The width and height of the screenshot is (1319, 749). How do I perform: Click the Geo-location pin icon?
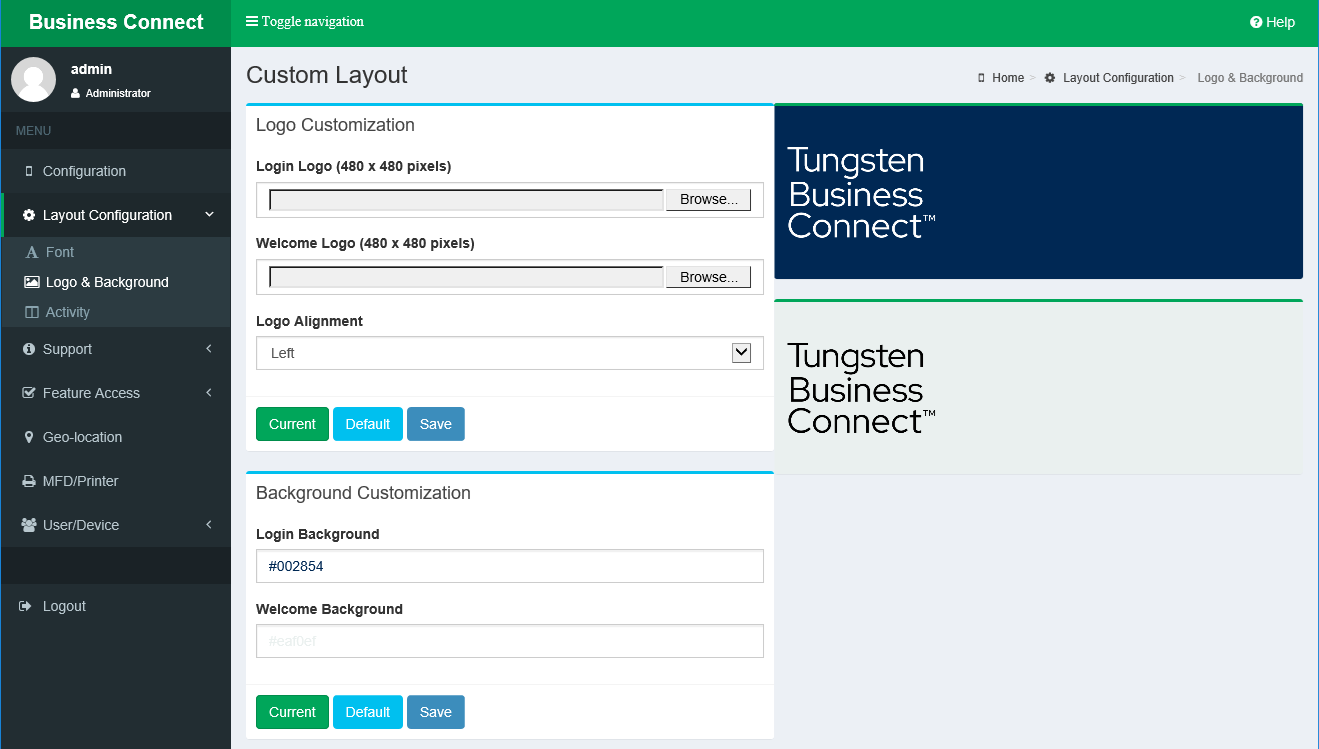[28, 437]
